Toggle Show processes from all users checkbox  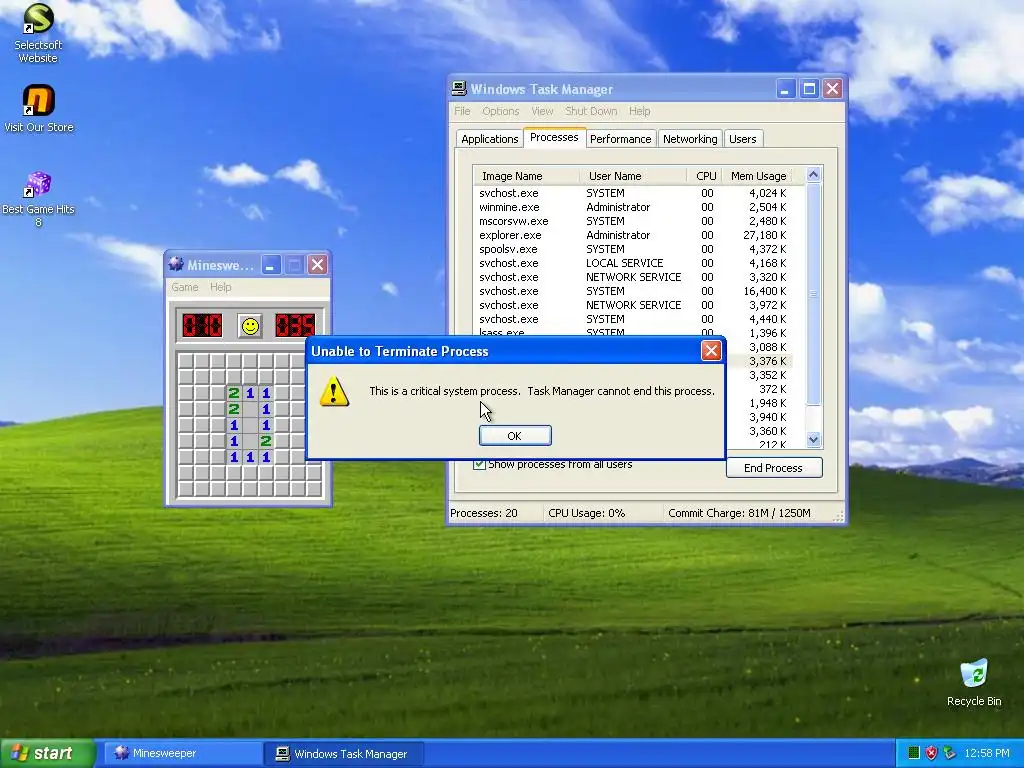coord(479,464)
